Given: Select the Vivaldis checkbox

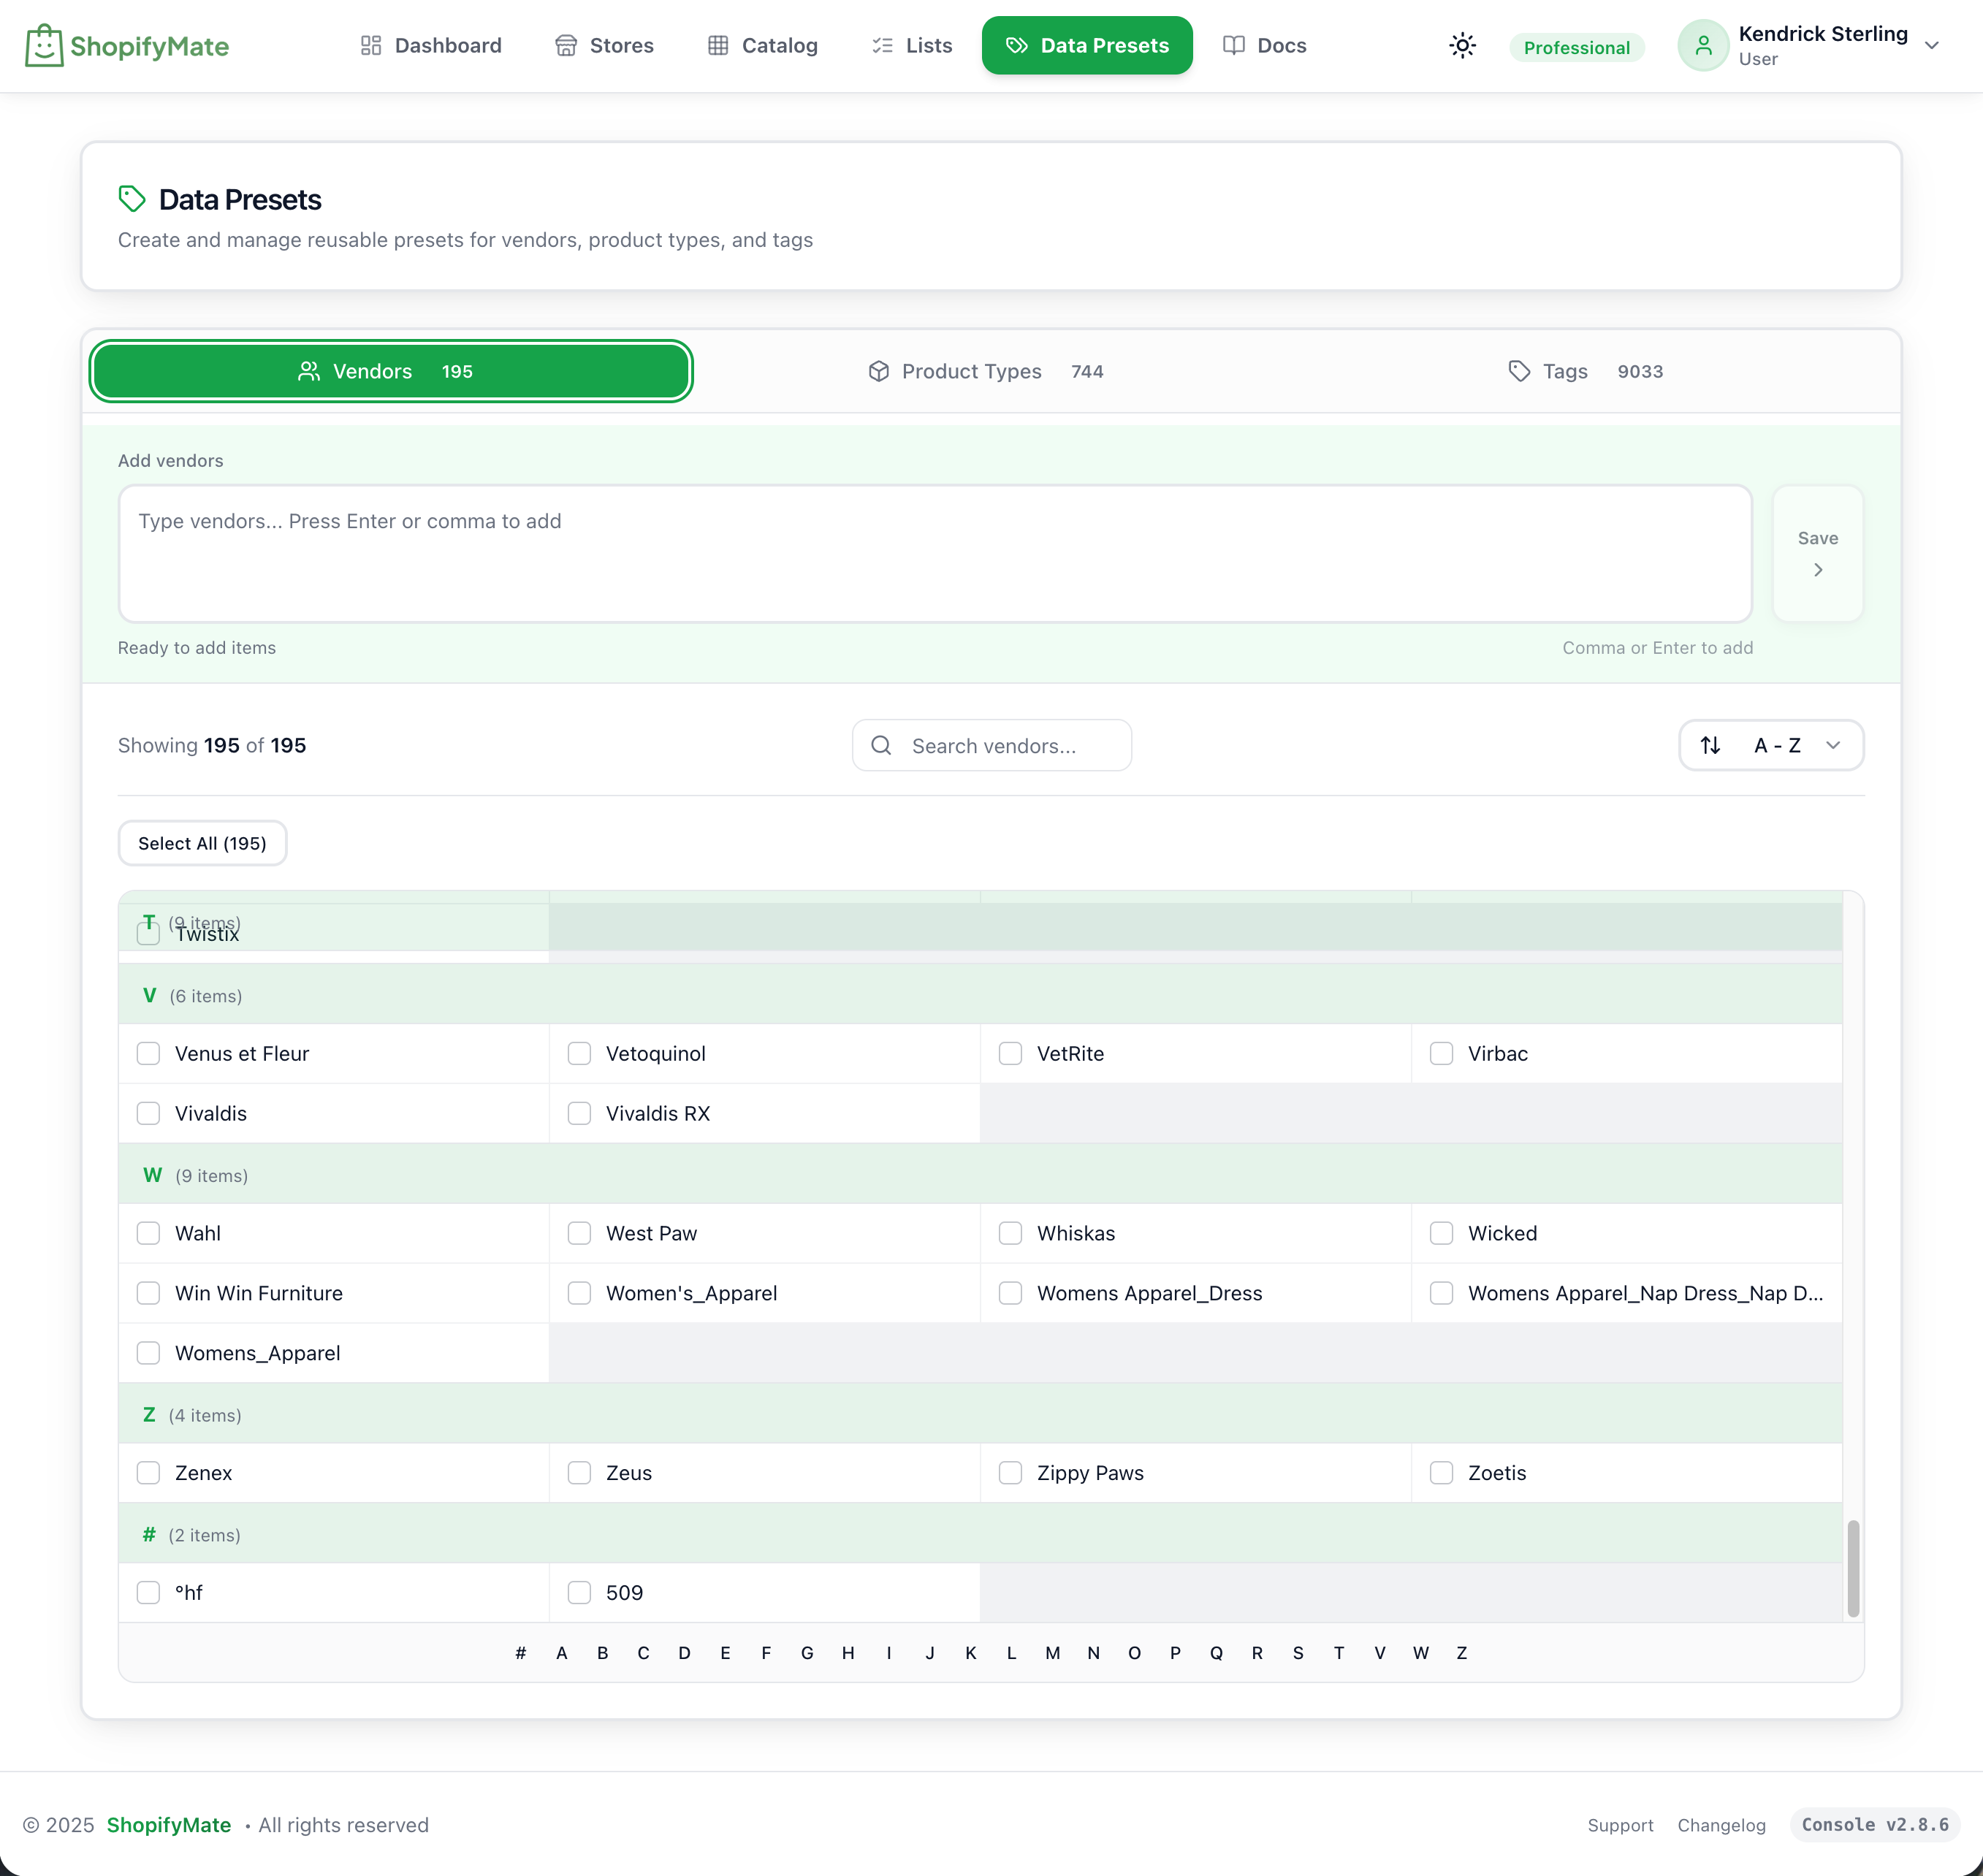Looking at the screenshot, I should tap(148, 1113).
